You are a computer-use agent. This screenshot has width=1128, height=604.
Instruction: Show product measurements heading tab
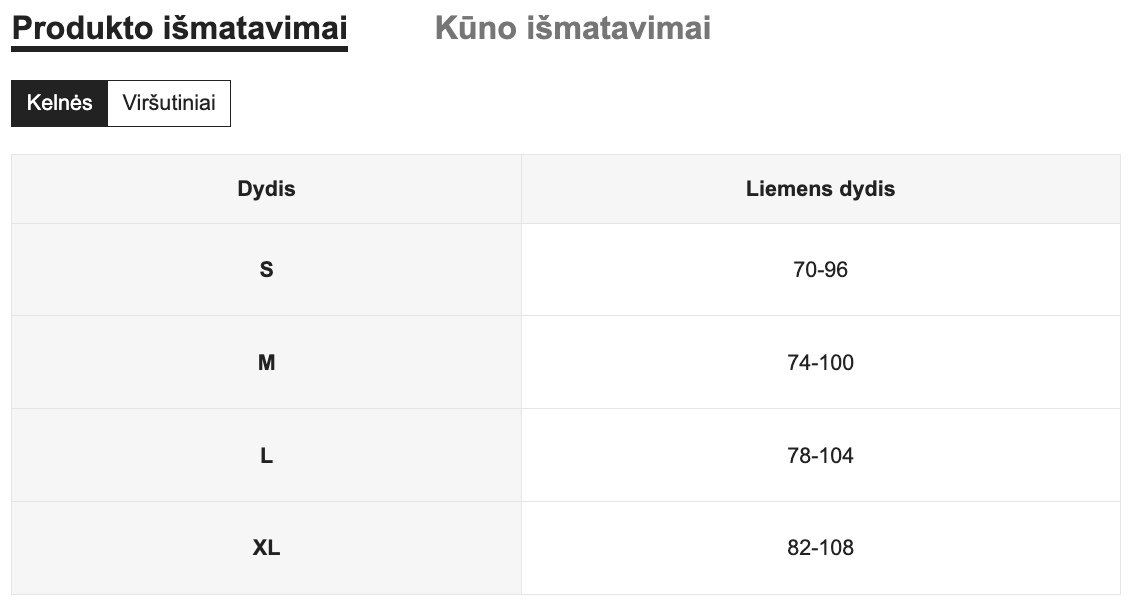pyautogui.click(x=179, y=28)
